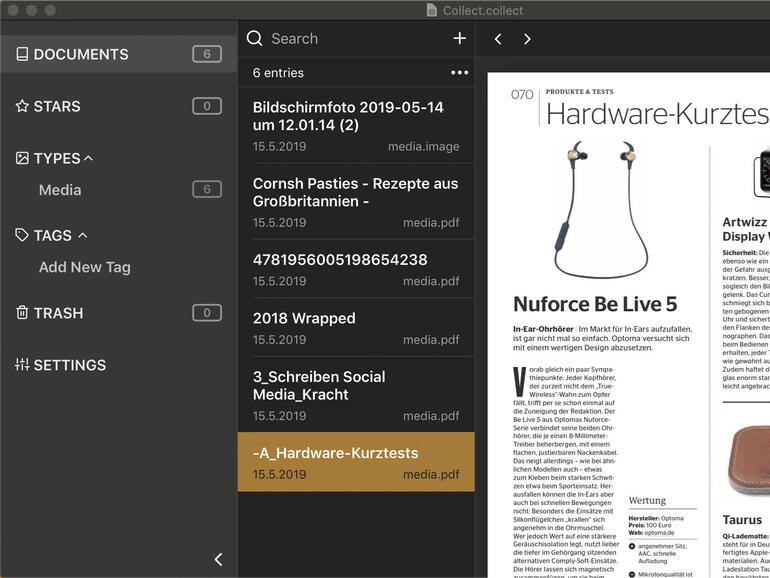Click the Documents count badge 6
The width and height of the screenshot is (770, 578).
tap(207, 54)
